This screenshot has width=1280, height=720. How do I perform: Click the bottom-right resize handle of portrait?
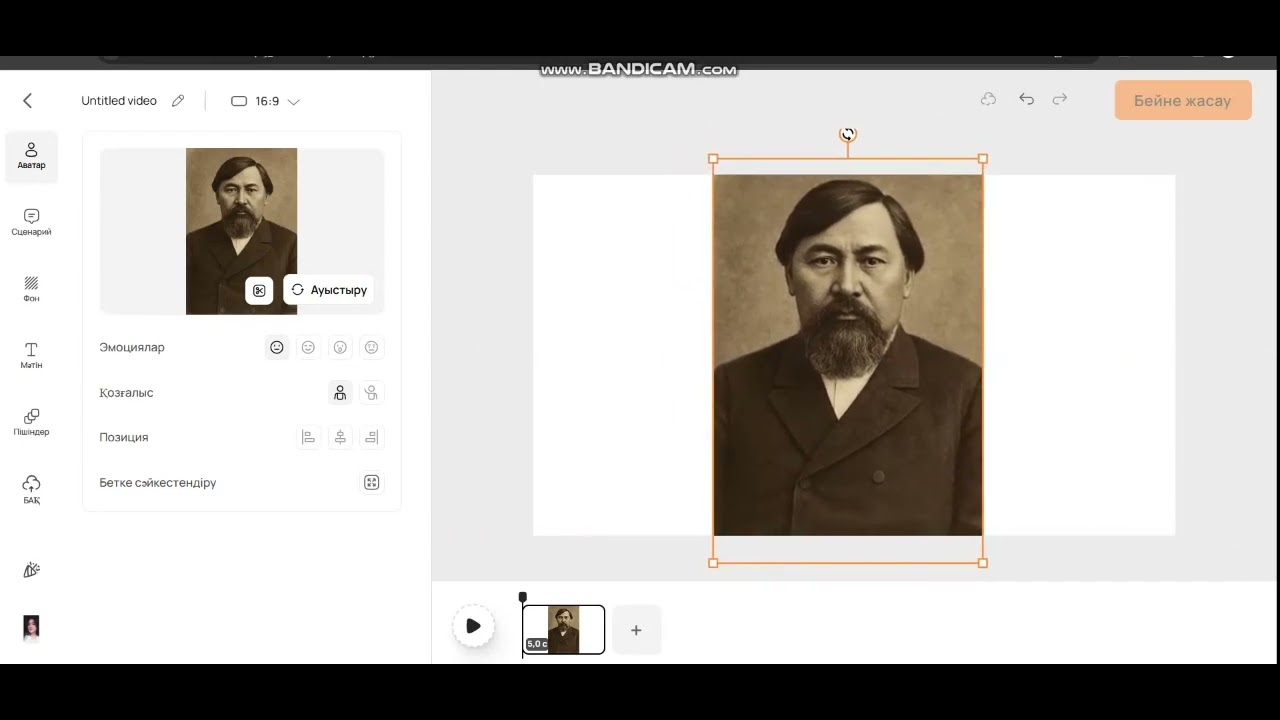click(x=983, y=563)
